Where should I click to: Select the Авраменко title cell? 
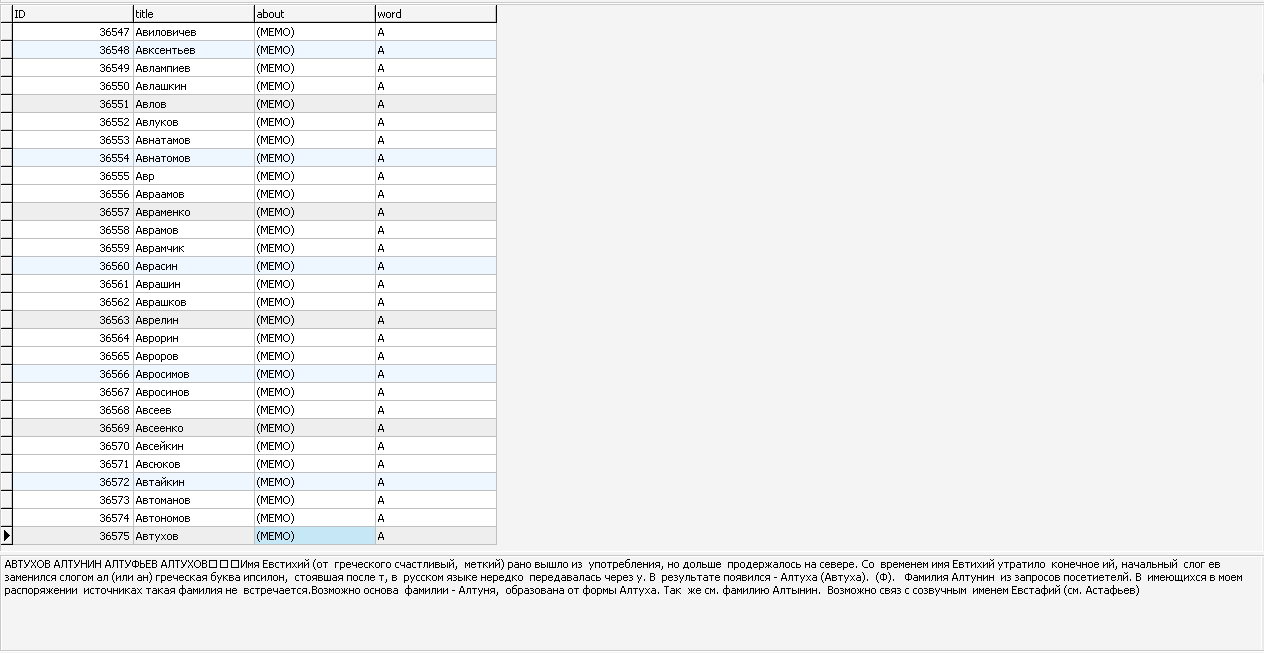click(x=193, y=212)
